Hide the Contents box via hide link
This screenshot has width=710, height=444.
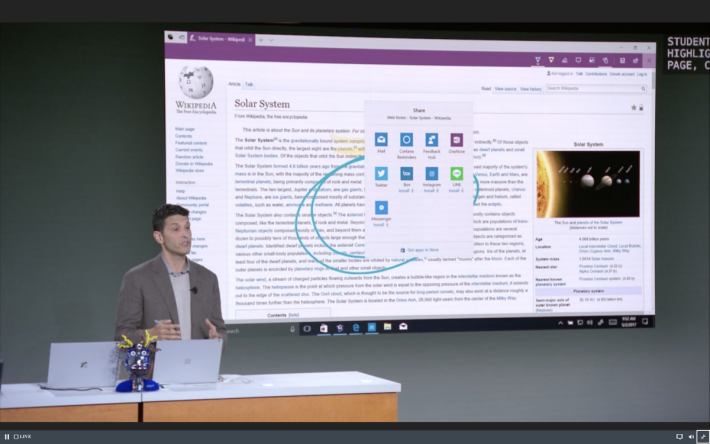tap(294, 315)
